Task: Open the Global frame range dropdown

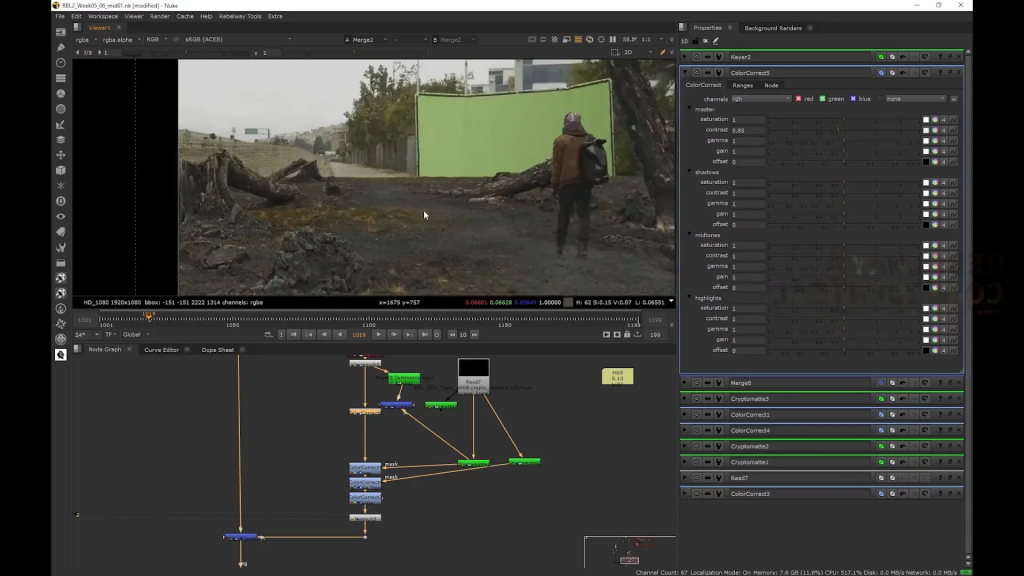Action: (x=136, y=334)
